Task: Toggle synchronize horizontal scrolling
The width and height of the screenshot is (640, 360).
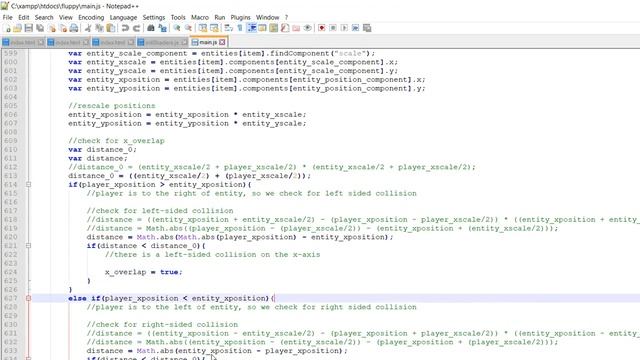Action: [x=214, y=28]
